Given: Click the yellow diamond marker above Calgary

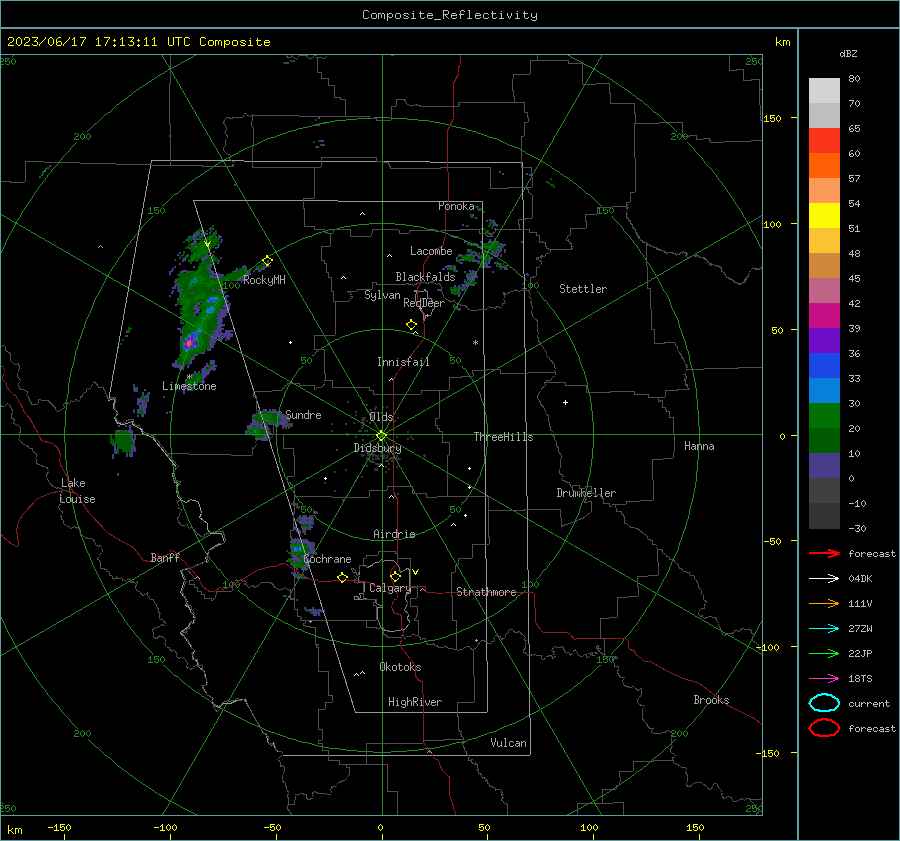Looking at the screenshot, I should (x=395, y=576).
